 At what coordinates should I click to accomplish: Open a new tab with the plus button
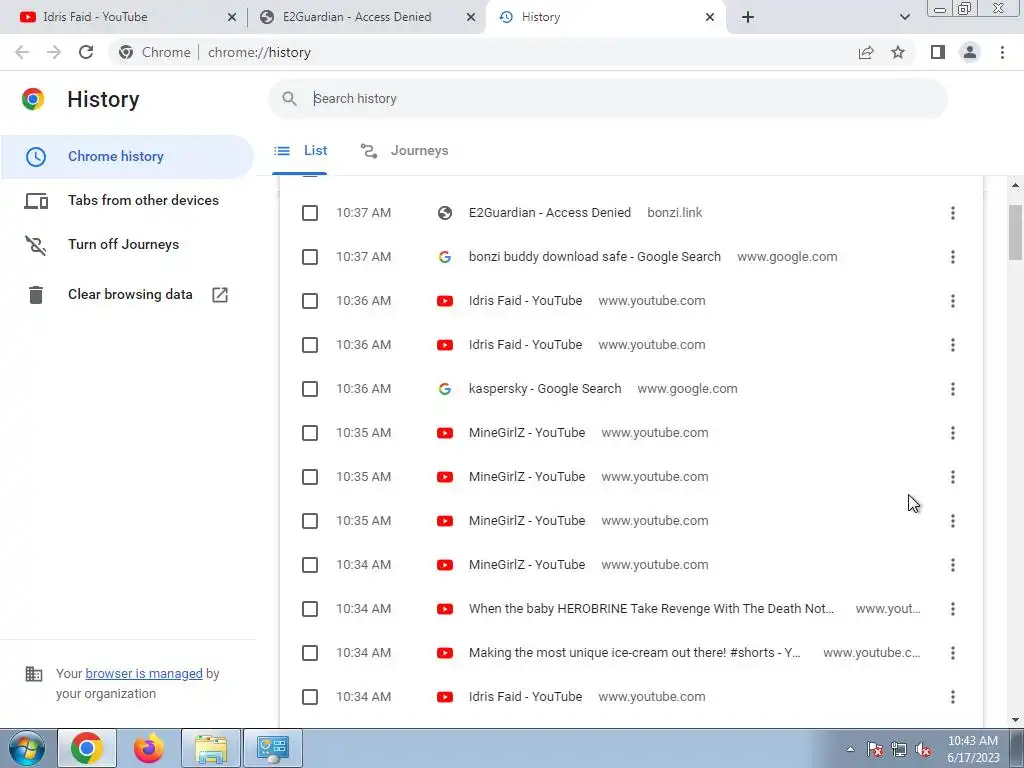[748, 17]
